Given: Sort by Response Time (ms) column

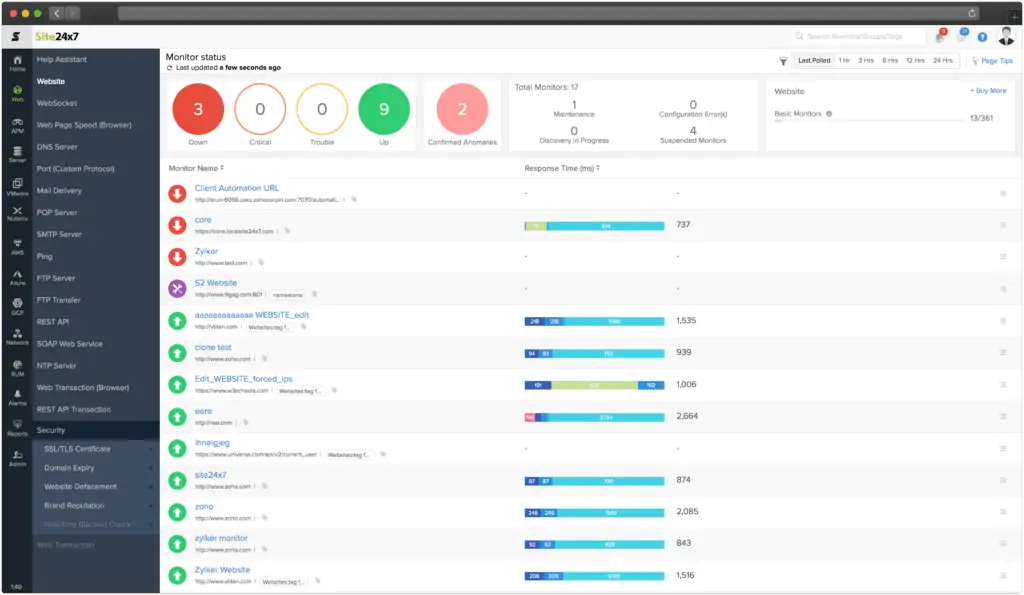Looking at the screenshot, I should (x=562, y=168).
